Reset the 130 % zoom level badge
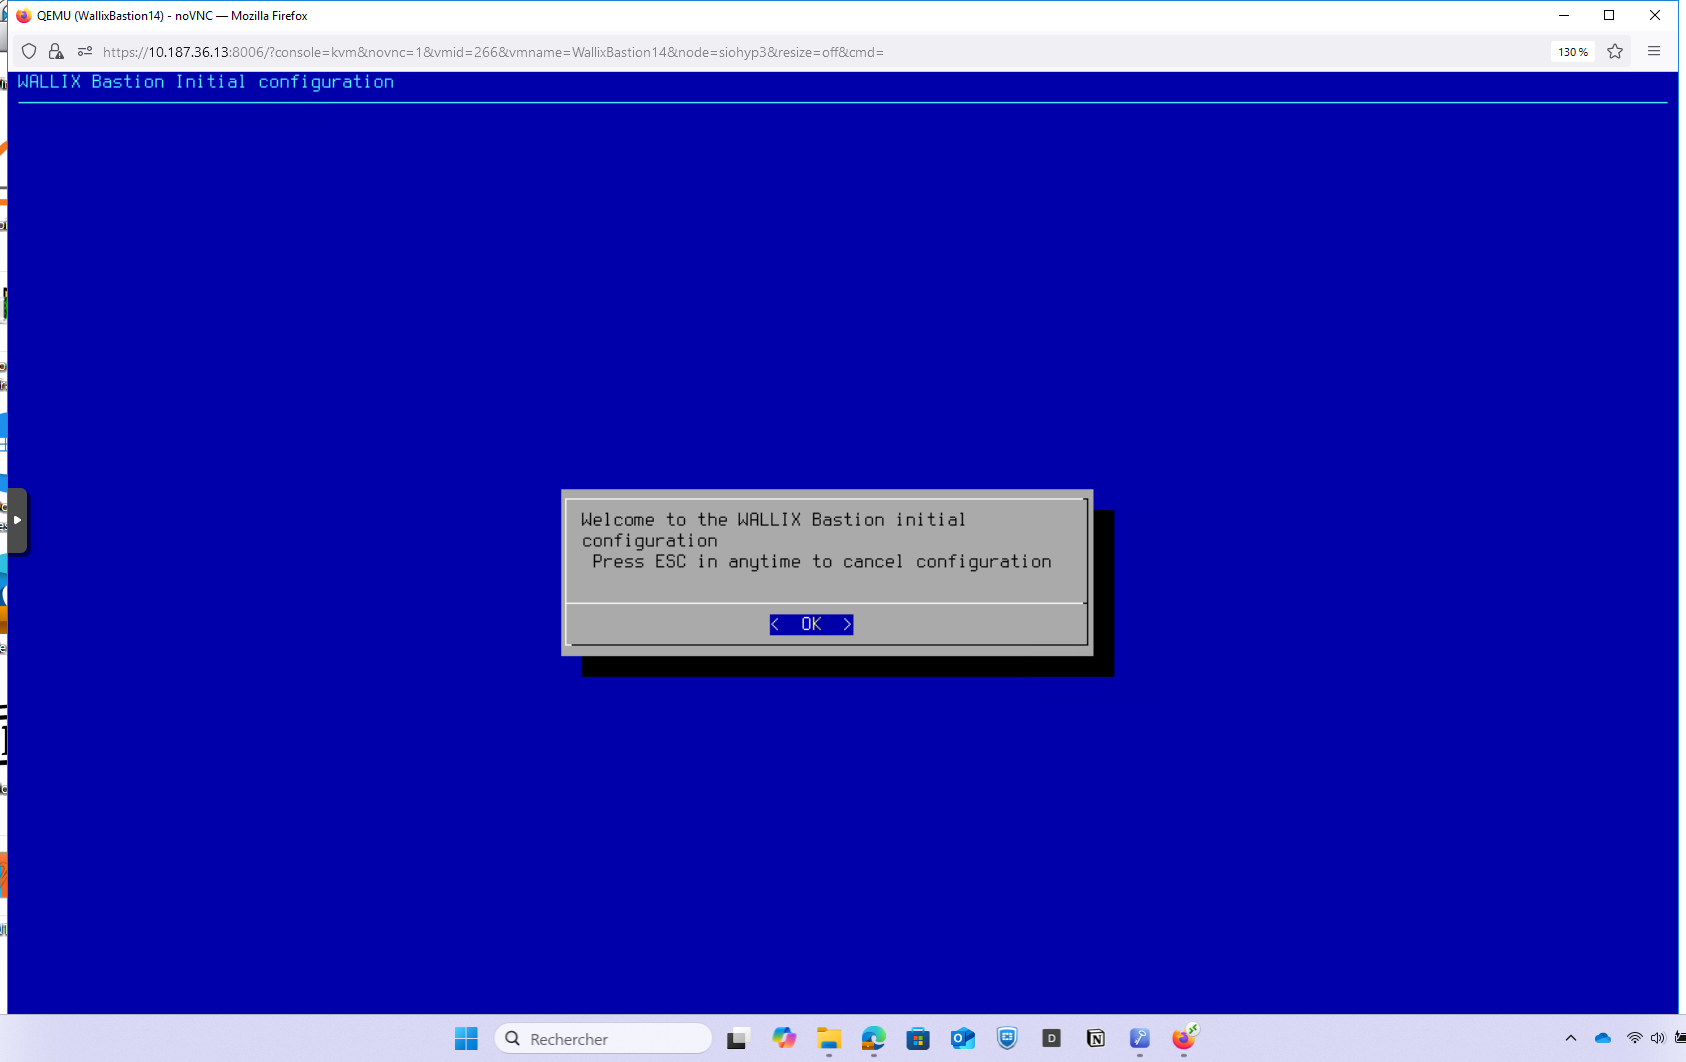 (x=1572, y=52)
